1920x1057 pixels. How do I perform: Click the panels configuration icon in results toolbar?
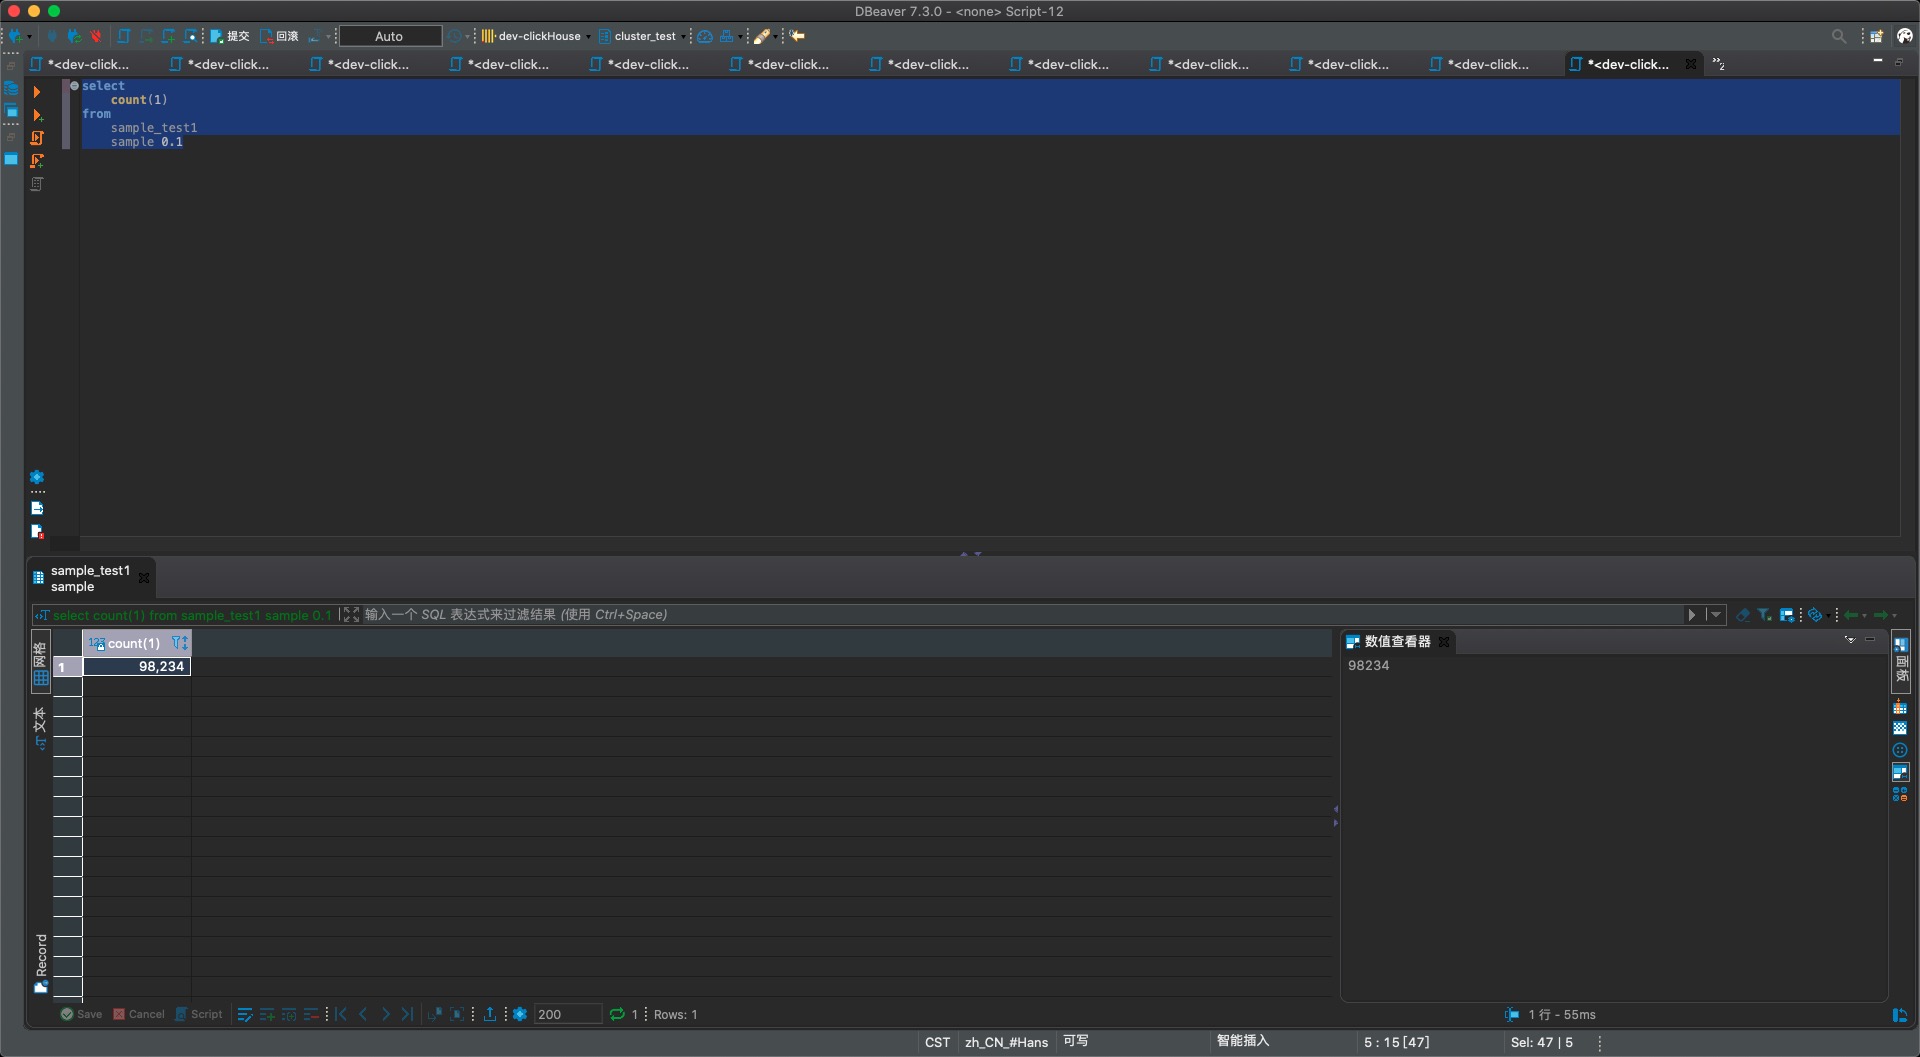coord(1787,615)
